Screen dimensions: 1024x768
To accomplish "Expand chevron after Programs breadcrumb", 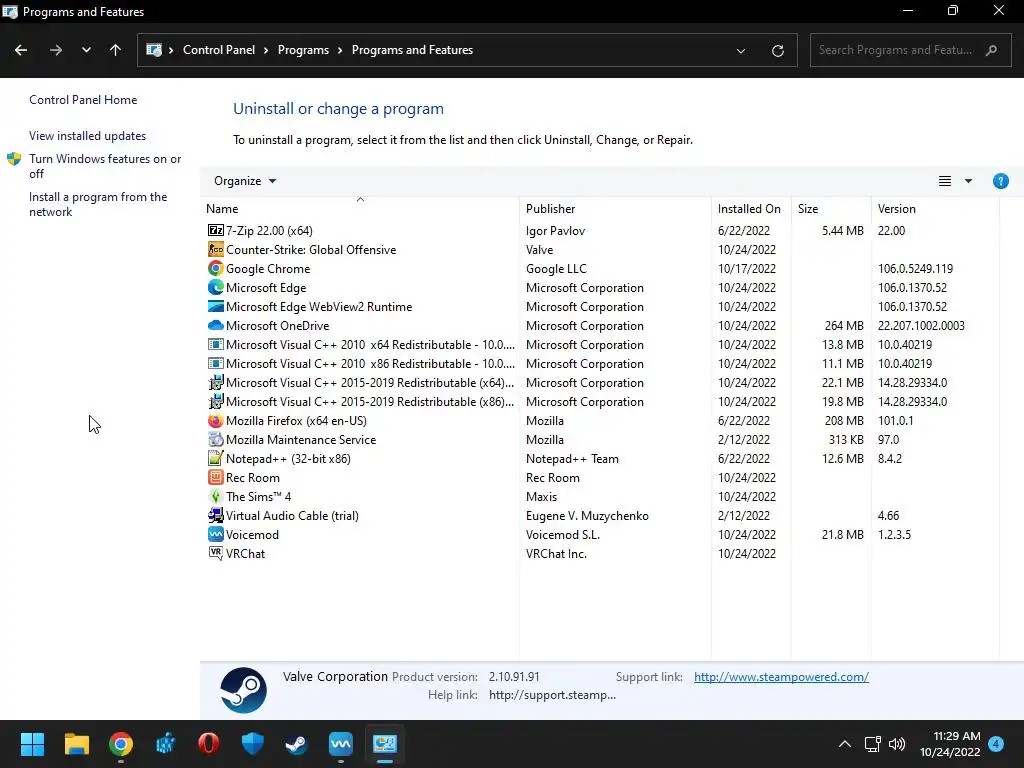I will [x=340, y=50].
